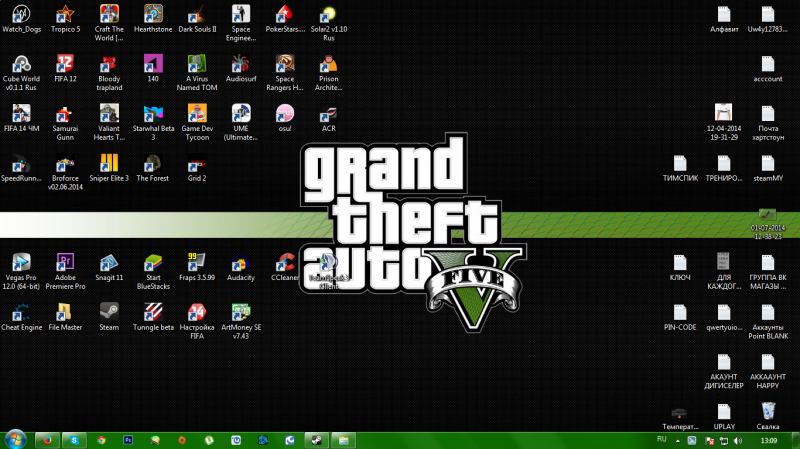The height and width of the screenshot is (449, 800).
Task: Select the КЛЮЧ text file
Action: (680, 267)
